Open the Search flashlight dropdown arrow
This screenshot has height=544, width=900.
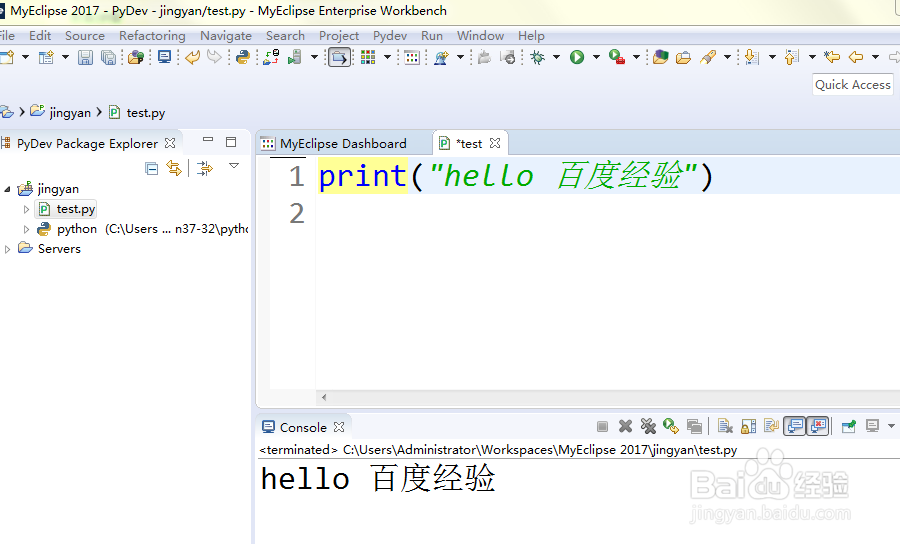point(727,57)
